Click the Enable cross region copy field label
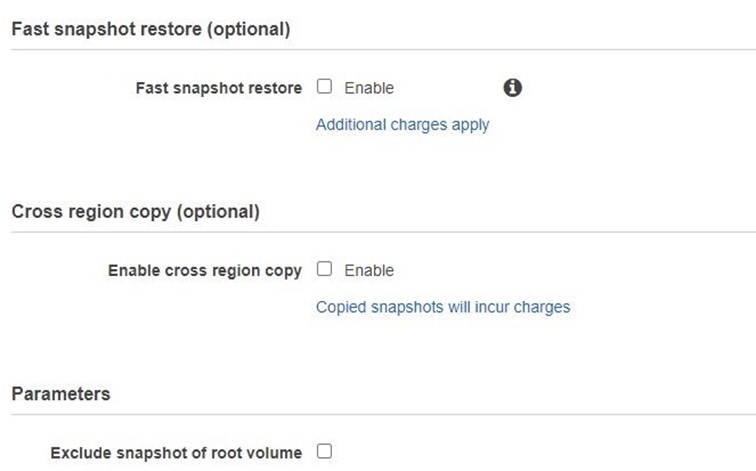 (204, 270)
